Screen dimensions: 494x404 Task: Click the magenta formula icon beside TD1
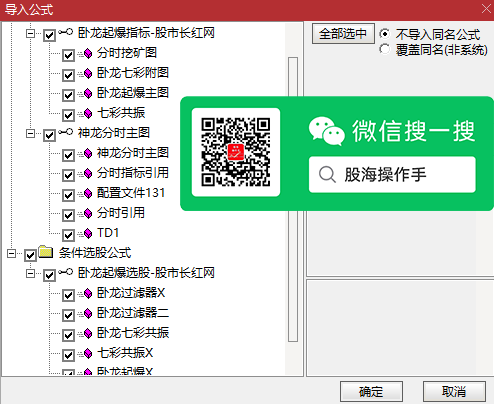[x=88, y=234]
